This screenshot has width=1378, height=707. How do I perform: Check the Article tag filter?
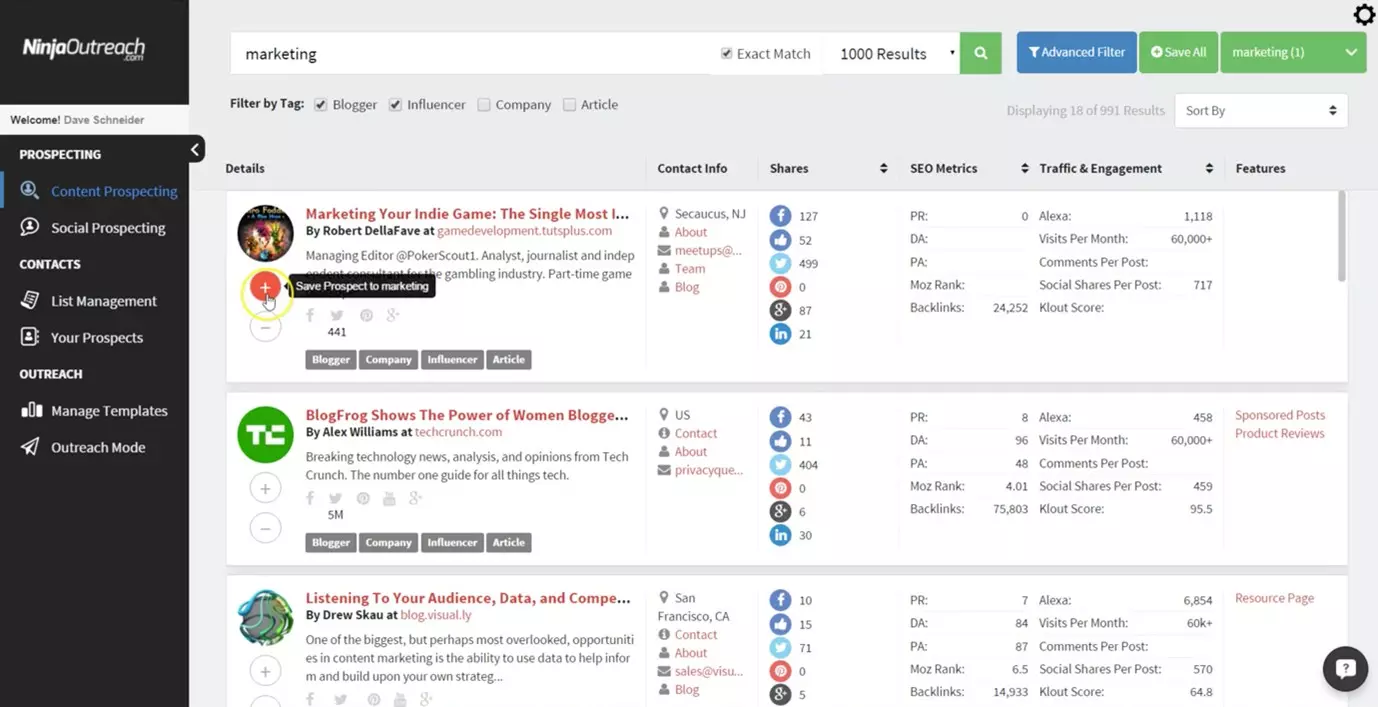pos(569,105)
